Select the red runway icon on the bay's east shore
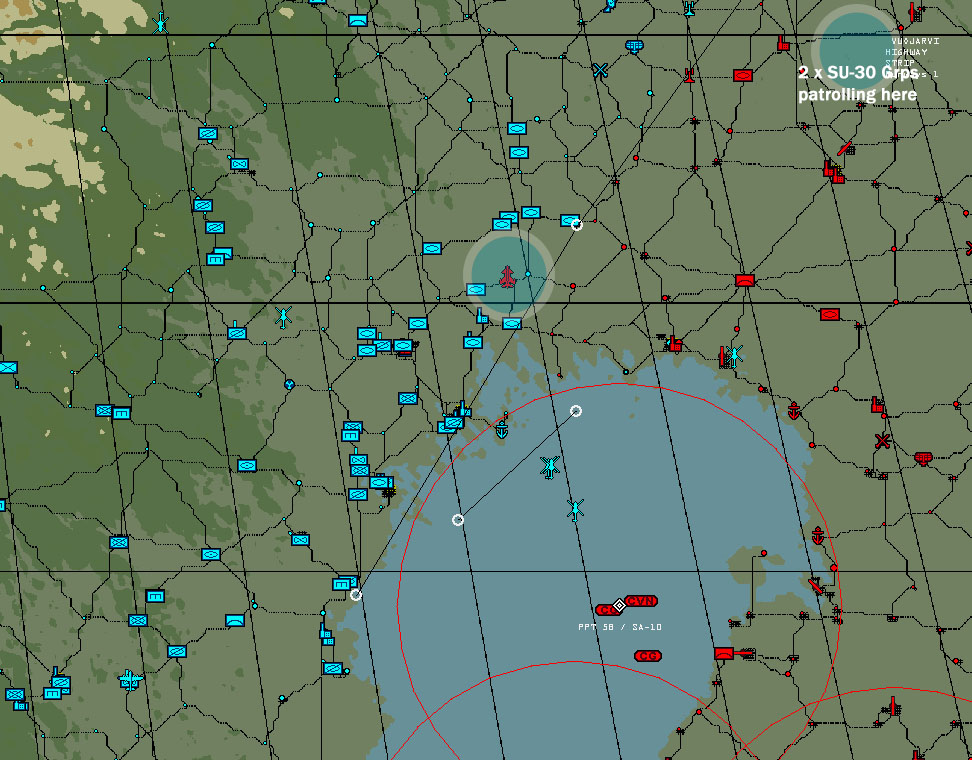The width and height of the screenshot is (972, 760). (x=816, y=586)
